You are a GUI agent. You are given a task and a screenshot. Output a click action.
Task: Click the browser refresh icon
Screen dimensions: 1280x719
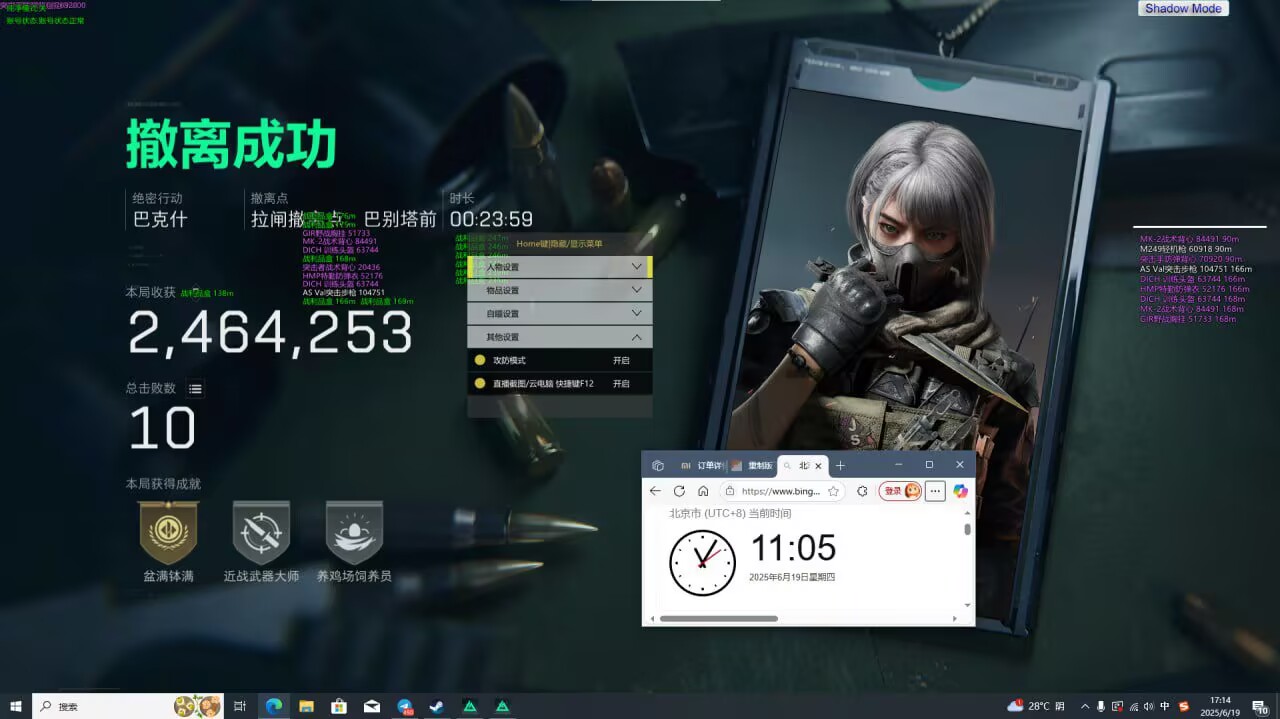pos(679,491)
